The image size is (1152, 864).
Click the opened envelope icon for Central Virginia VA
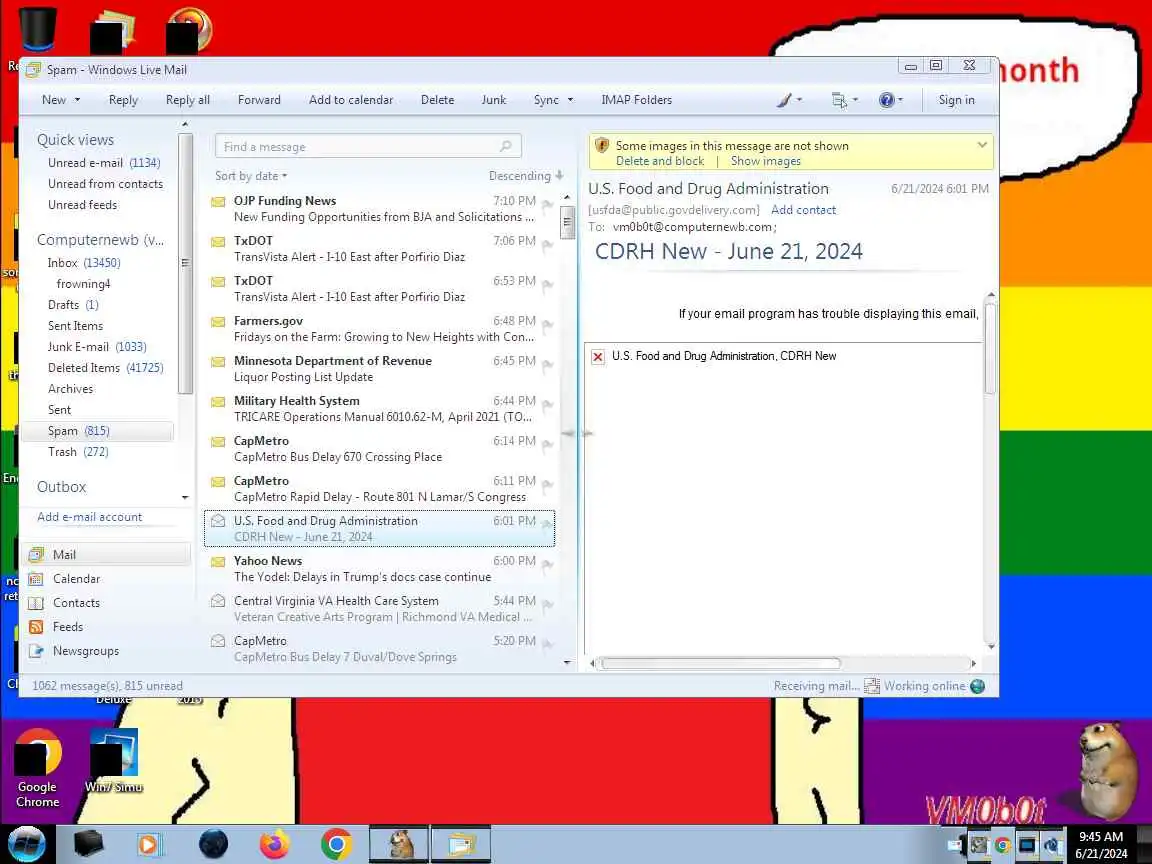[x=218, y=601]
